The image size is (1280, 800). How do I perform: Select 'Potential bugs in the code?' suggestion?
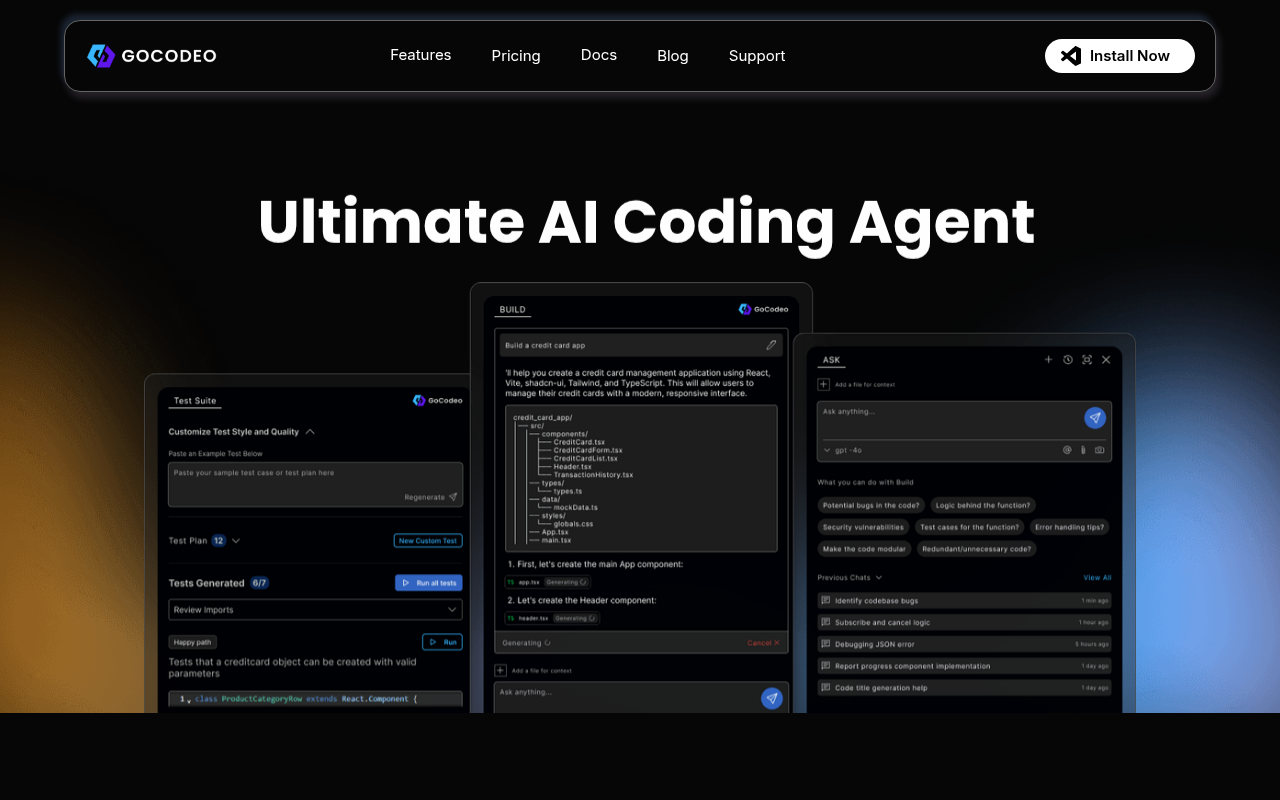871,506
